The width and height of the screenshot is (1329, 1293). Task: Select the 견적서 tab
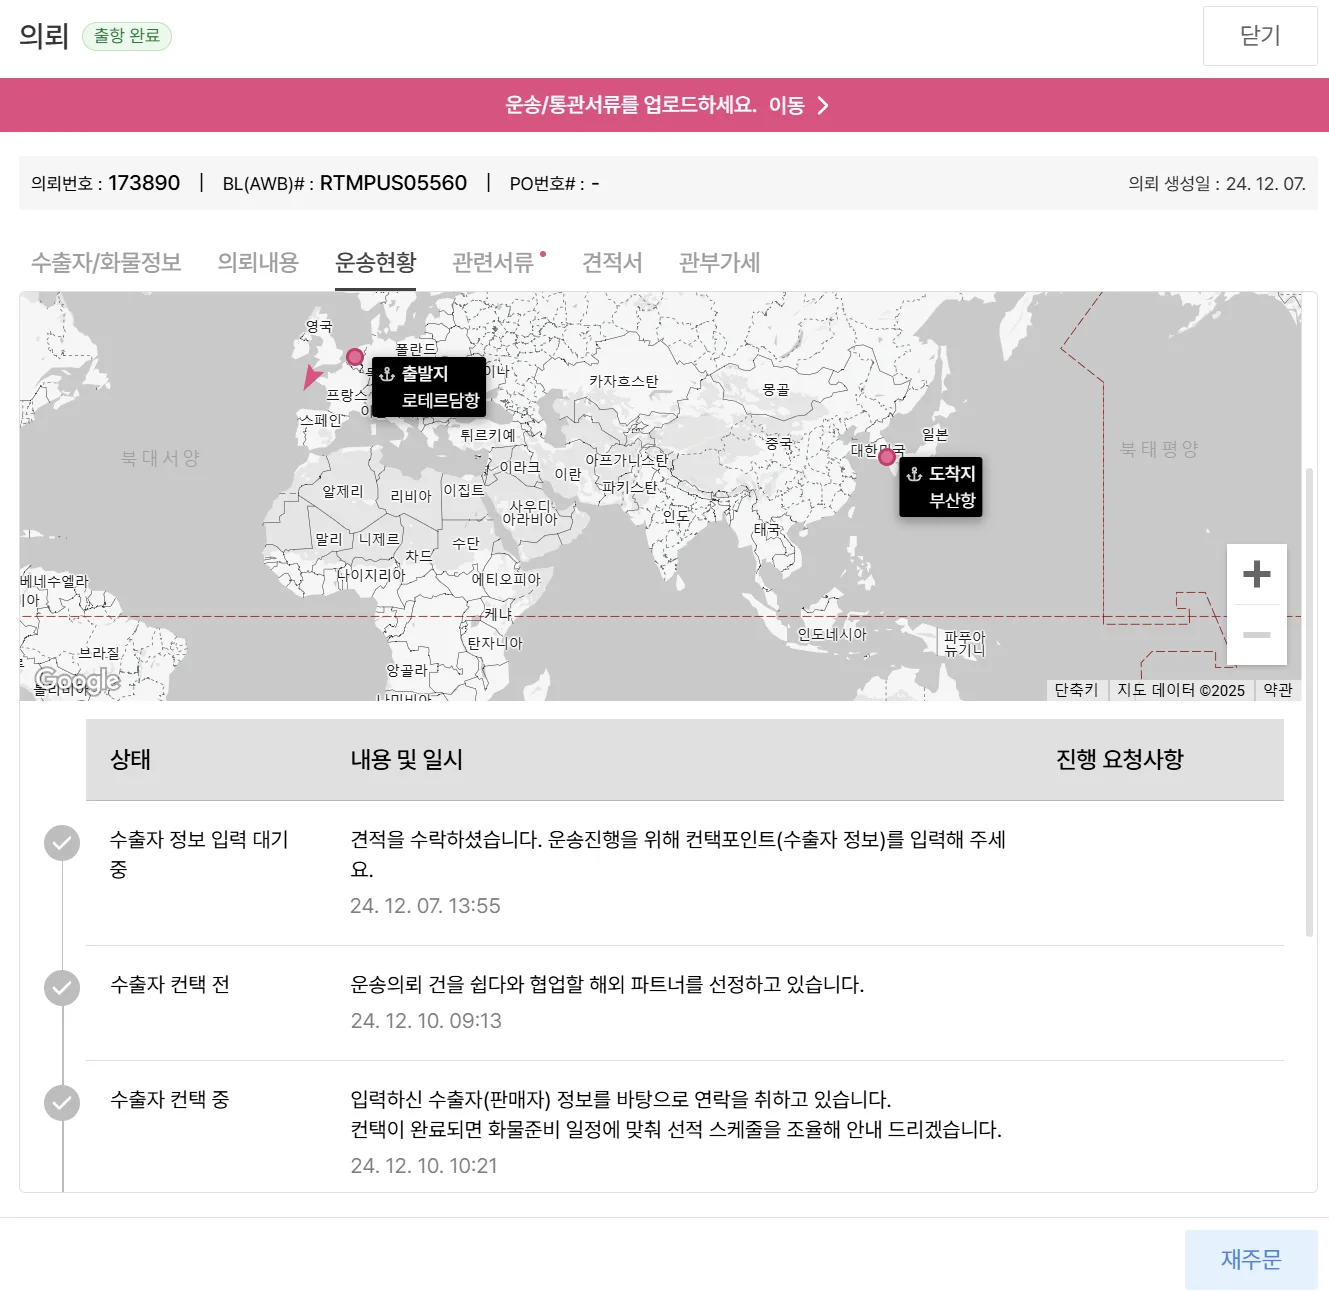click(612, 263)
